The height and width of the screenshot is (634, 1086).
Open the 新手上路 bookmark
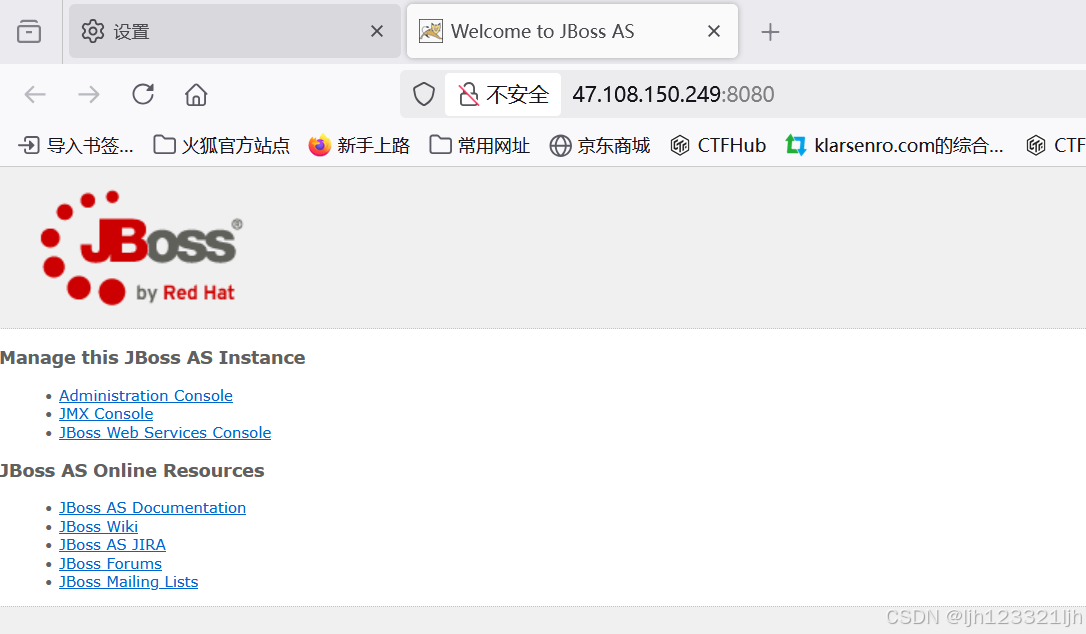pos(359,146)
